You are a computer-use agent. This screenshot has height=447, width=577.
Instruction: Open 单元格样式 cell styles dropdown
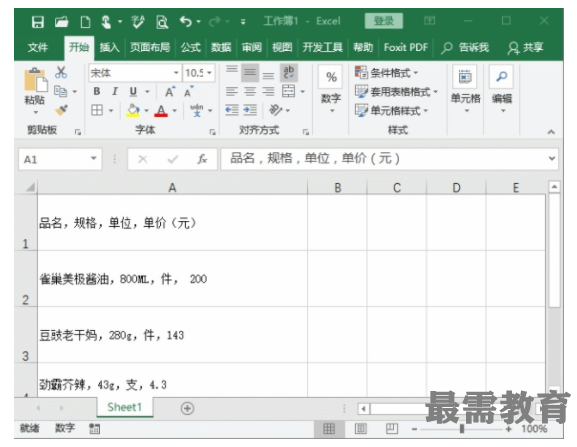pyautogui.click(x=391, y=110)
